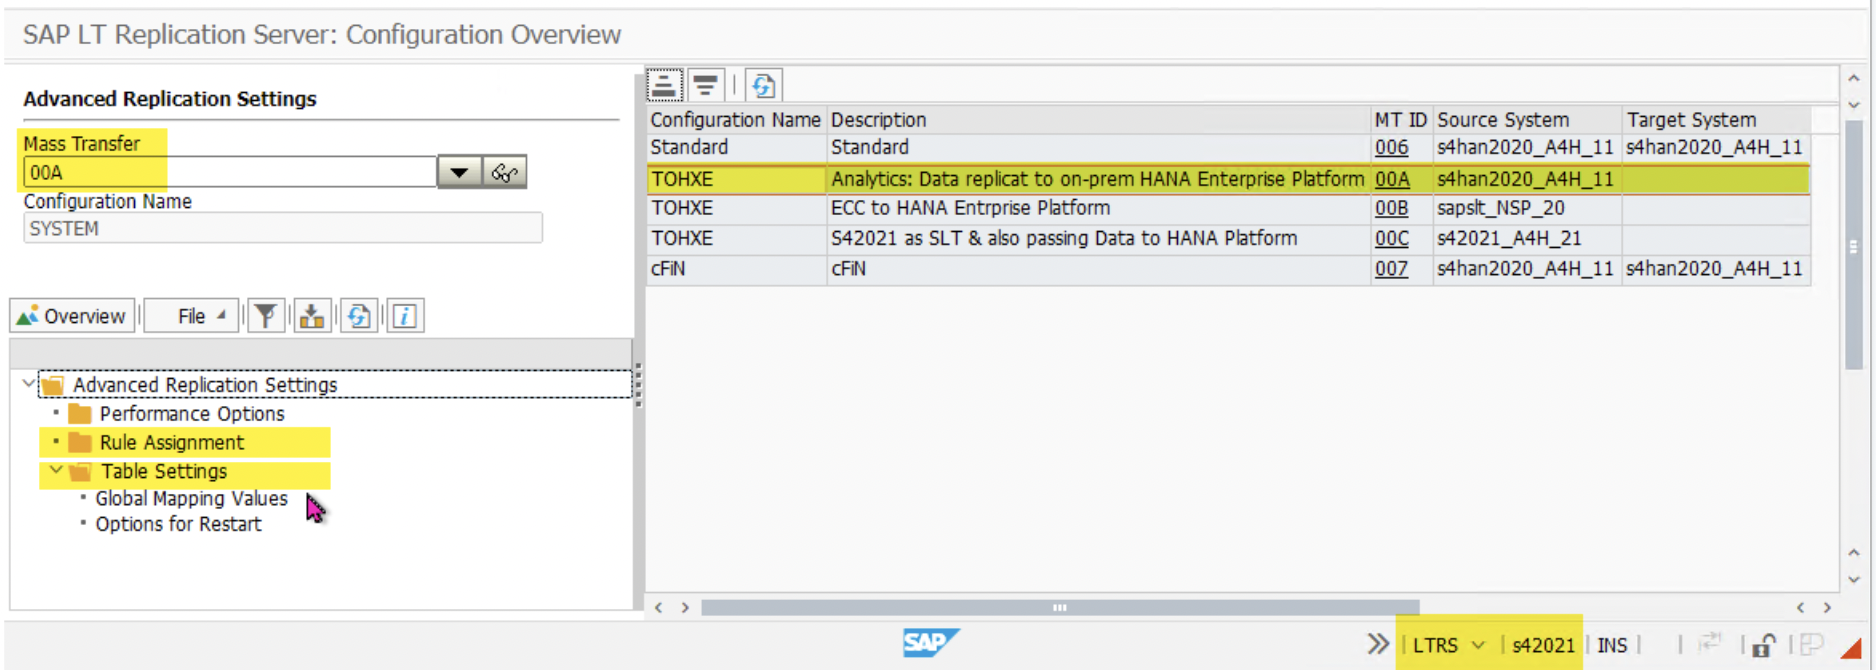This screenshot has height=670, width=1876.
Task: Click the s42021 system name in status bar
Action: click(1543, 645)
